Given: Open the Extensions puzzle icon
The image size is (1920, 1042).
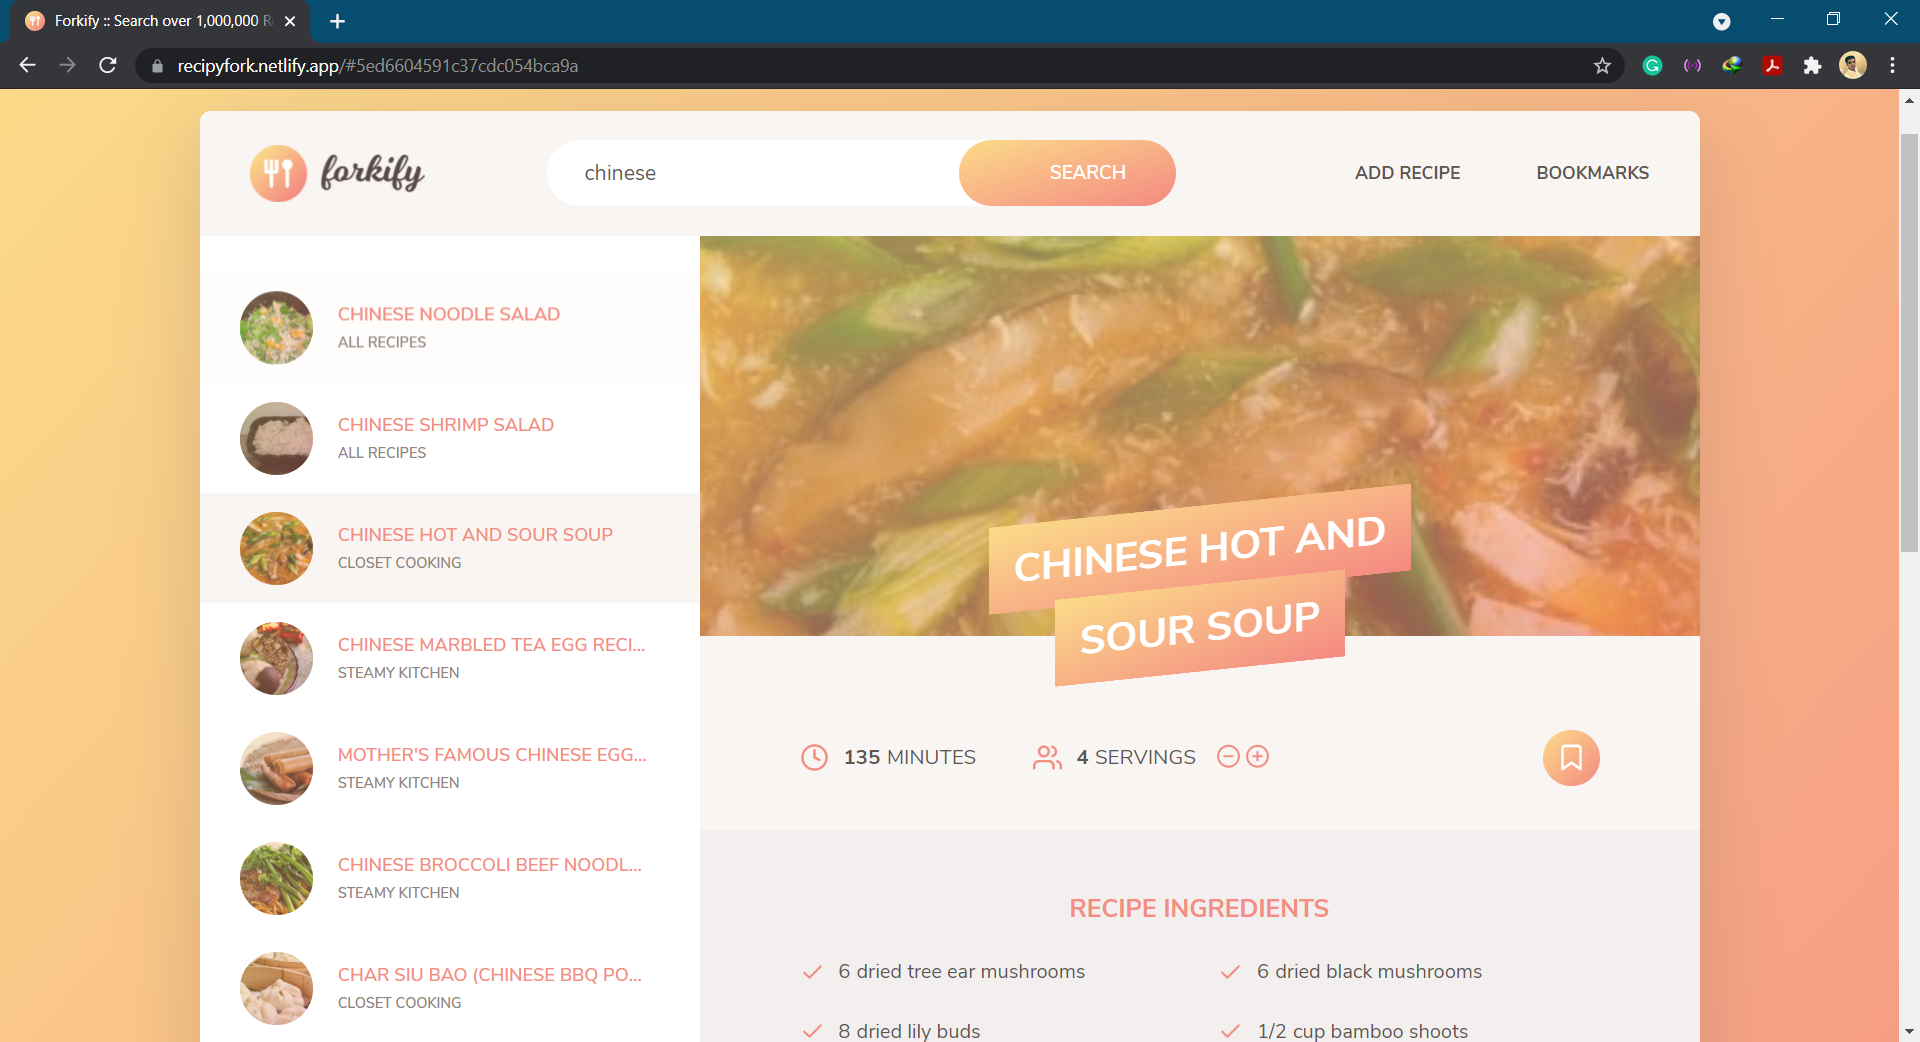Looking at the screenshot, I should (x=1812, y=66).
